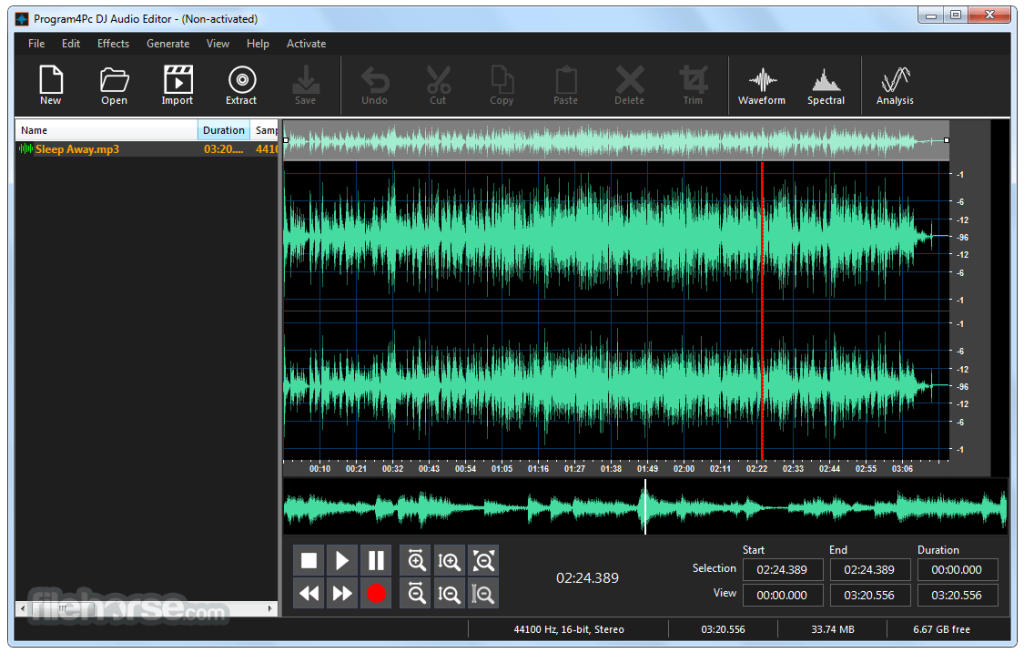Pause playback
This screenshot has width=1024, height=653.
[x=376, y=561]
